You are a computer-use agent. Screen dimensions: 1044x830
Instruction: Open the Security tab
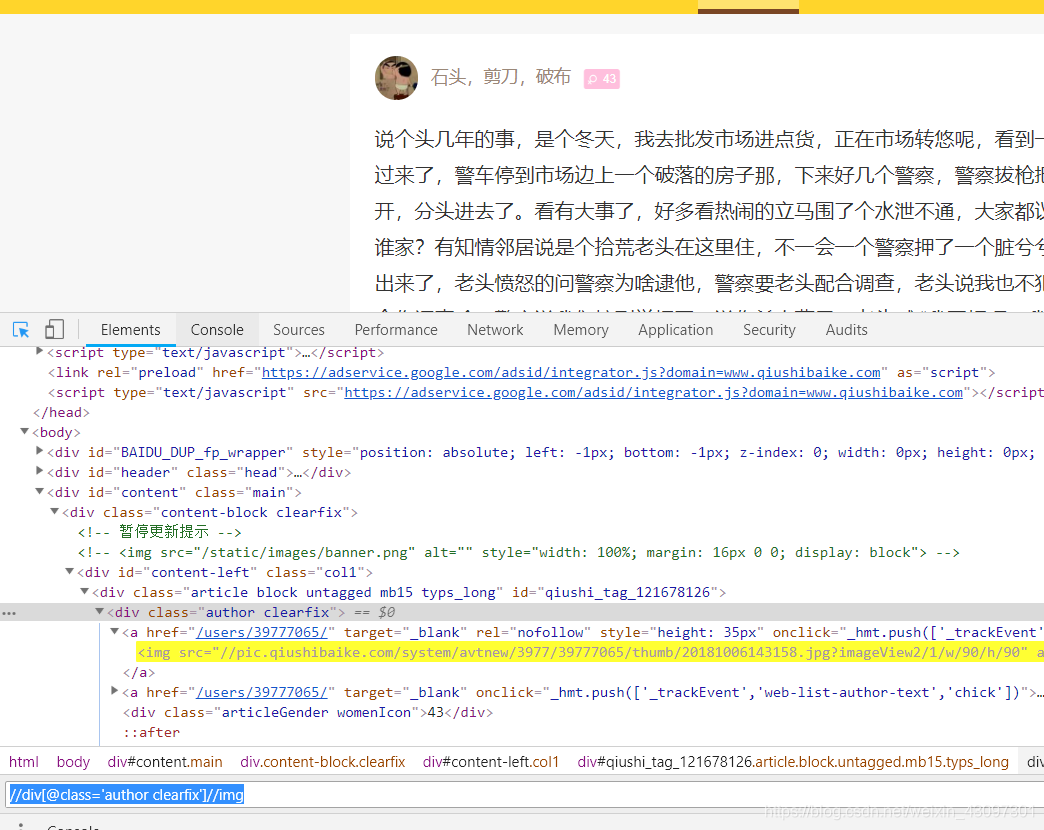pyautogui.click(x=769, y=329)
